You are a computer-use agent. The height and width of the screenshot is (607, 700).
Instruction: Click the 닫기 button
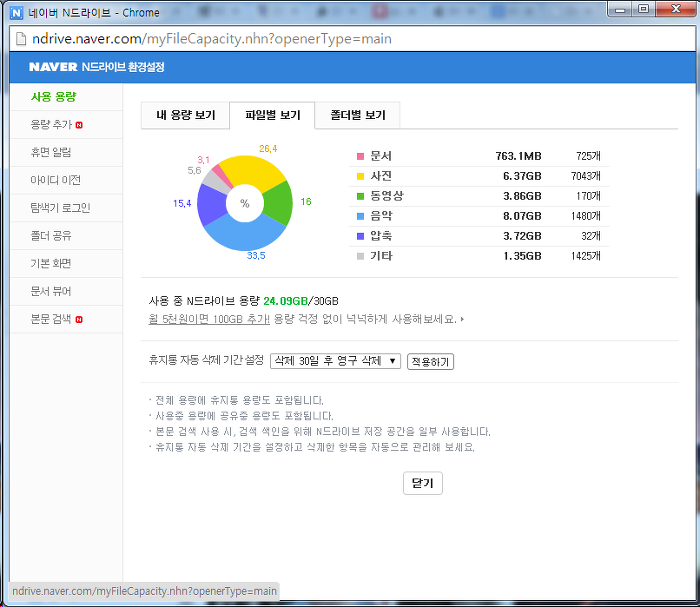tap(423, 483)
